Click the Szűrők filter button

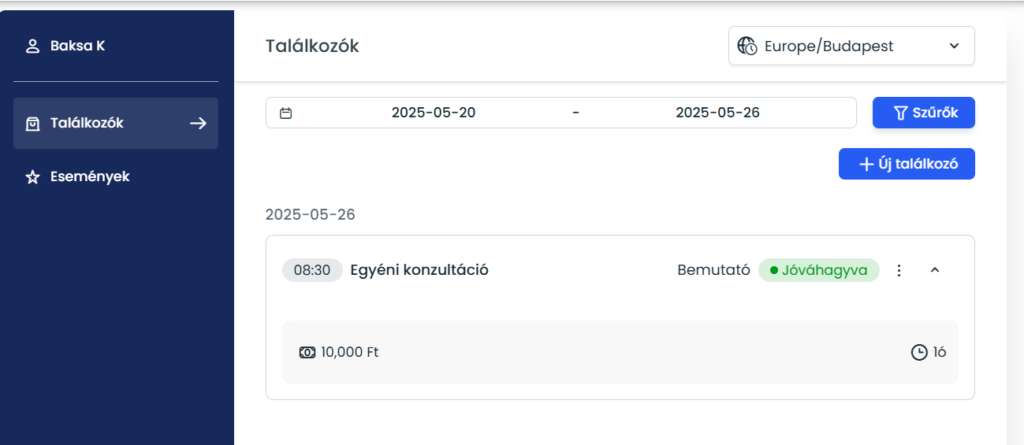(x=923, y=113)
